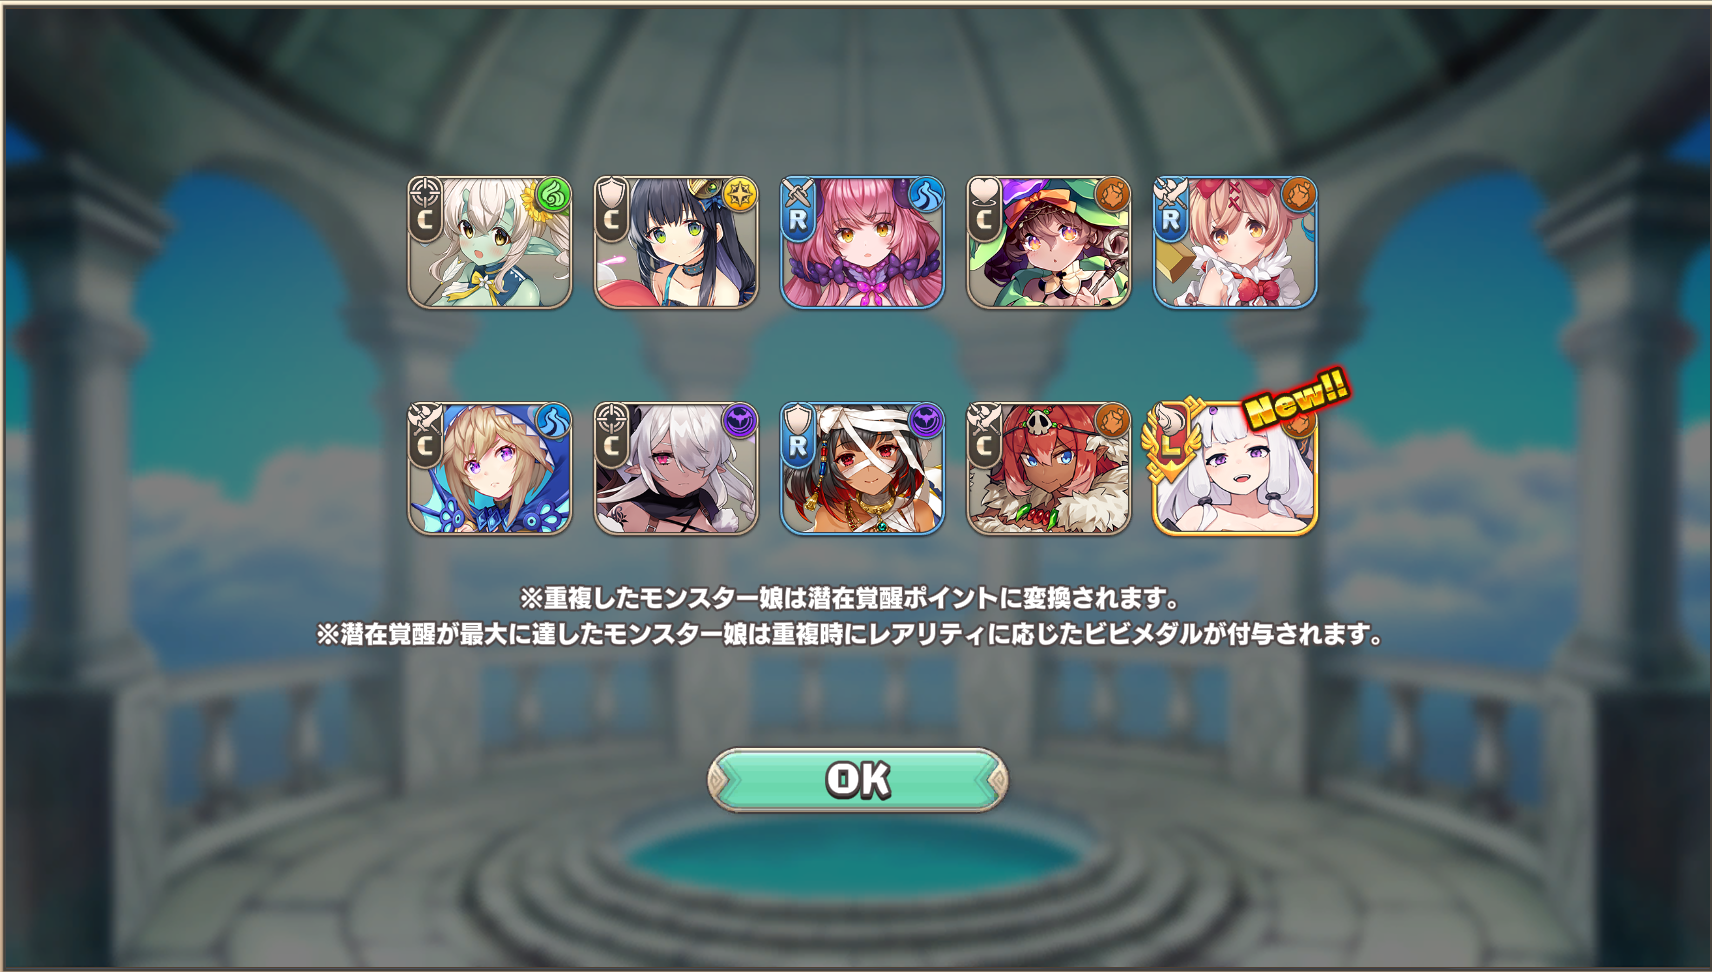Select the white-haired eyepatch girl card
1712x972 pixels.
(676, 468)
